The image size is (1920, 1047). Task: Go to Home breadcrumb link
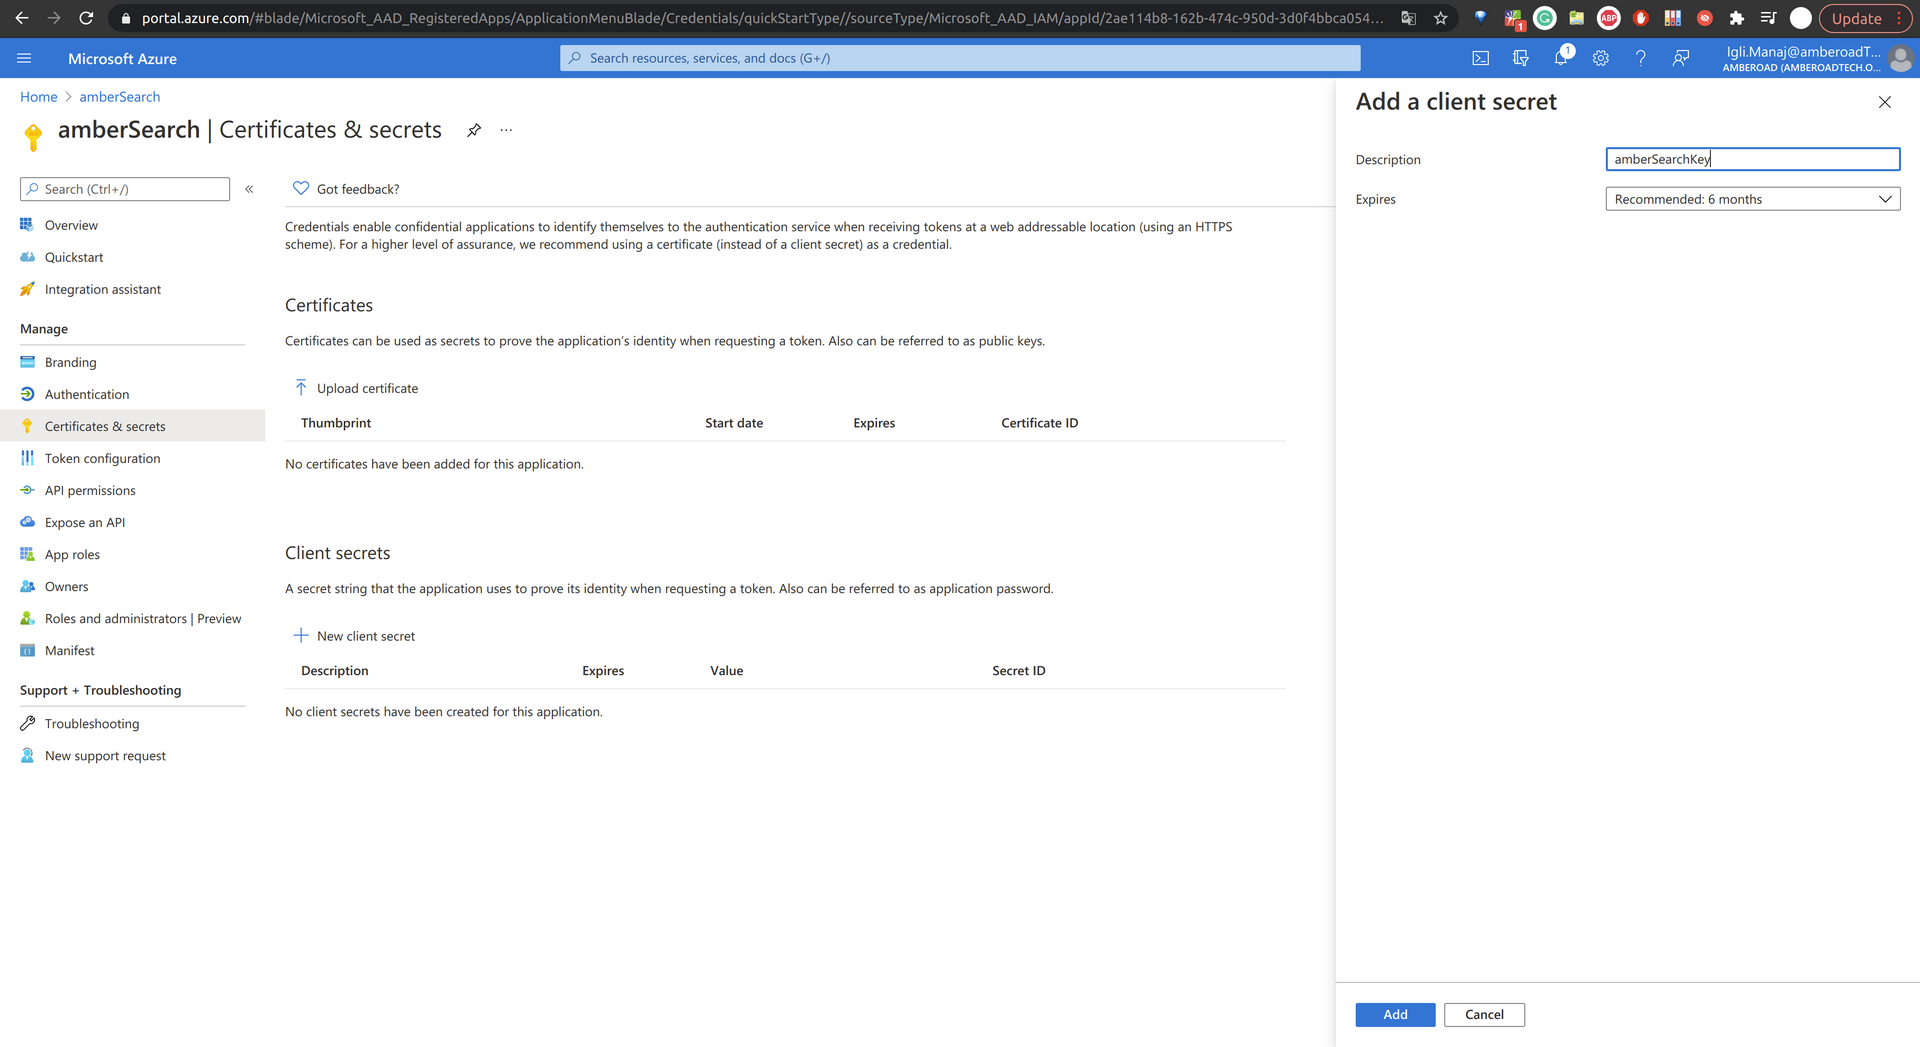(x=39, y=97)
